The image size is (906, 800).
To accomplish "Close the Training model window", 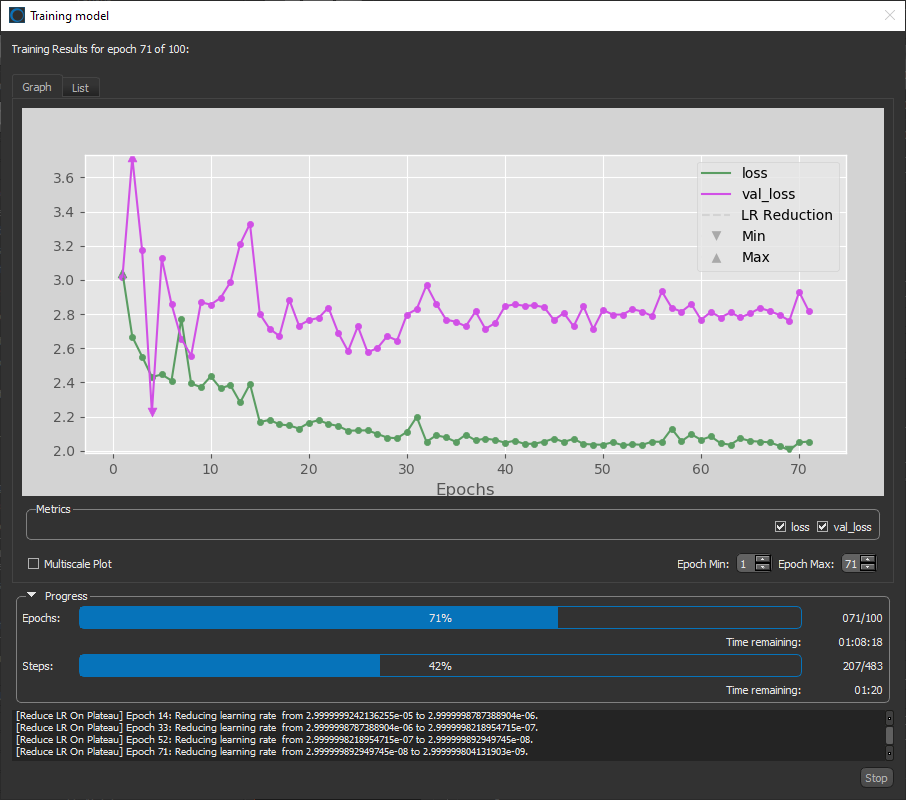I will click(x=889, y=15).
